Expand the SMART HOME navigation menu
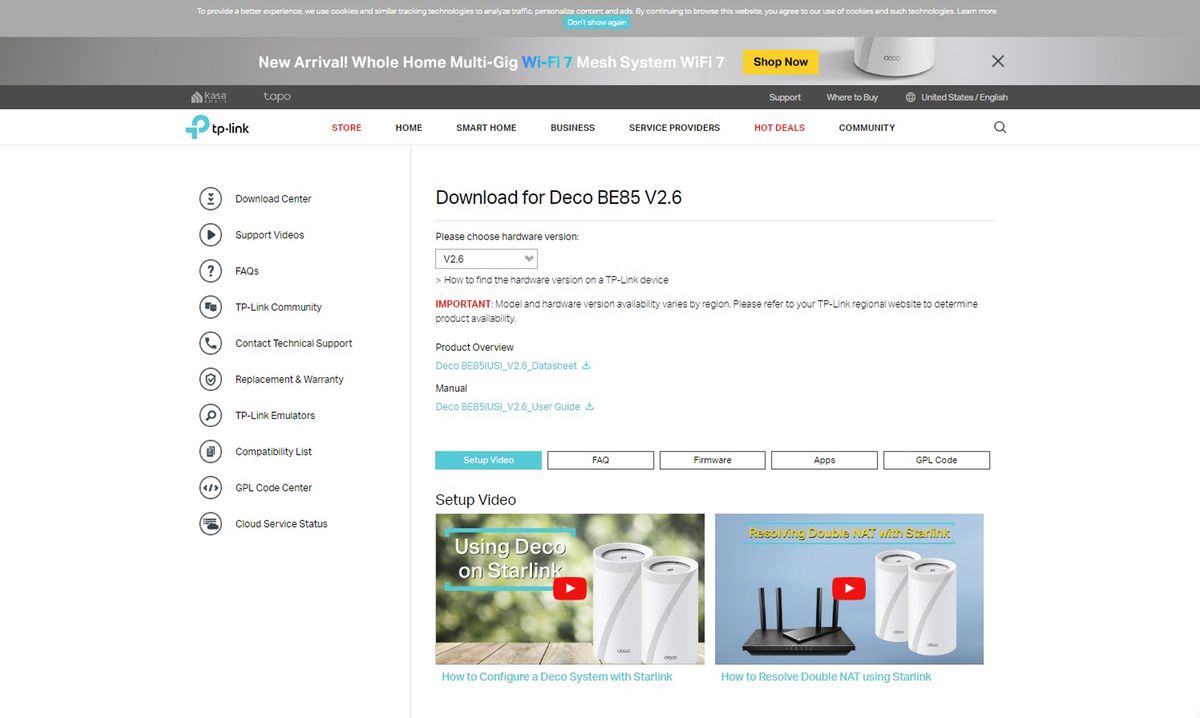Screen dimensions: 1200x718 (x=486, y=128)
